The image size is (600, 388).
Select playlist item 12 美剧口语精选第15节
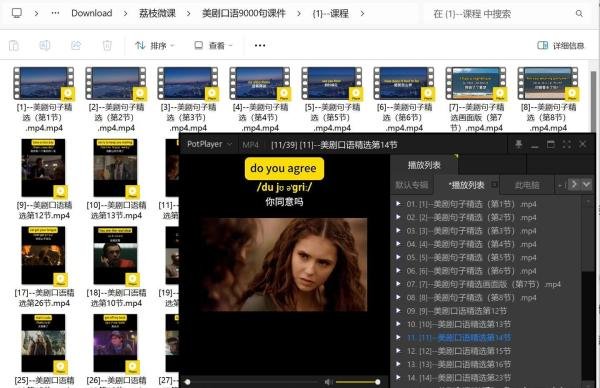[486, 351]
